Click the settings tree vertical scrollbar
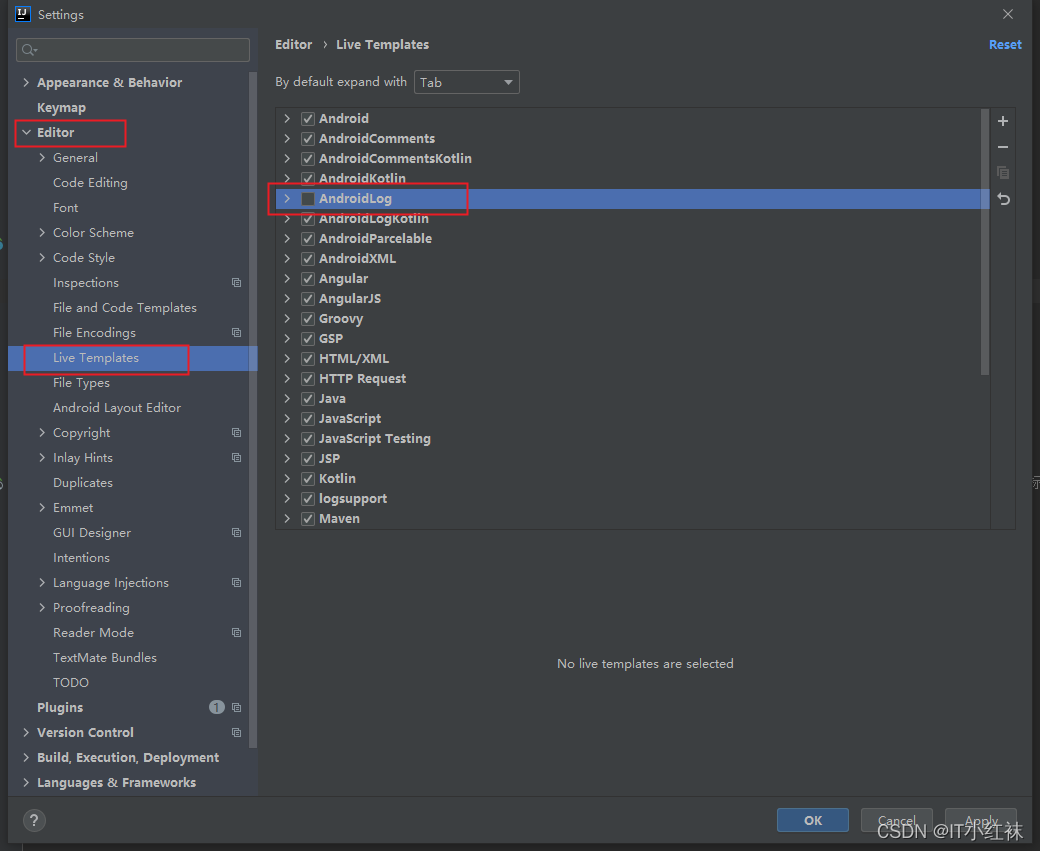The height and width of the screenshot is (851, 1040). coord(253,409)
